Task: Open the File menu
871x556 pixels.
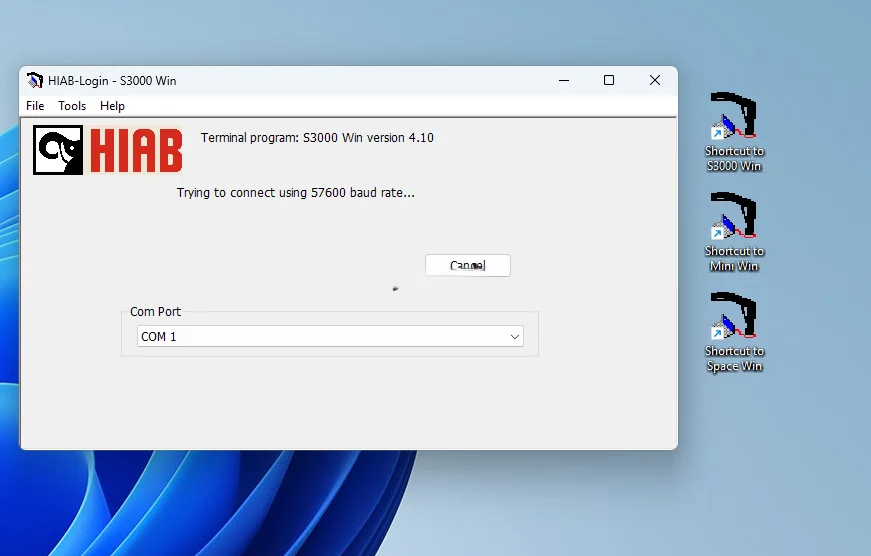Action: pos(35,106)
